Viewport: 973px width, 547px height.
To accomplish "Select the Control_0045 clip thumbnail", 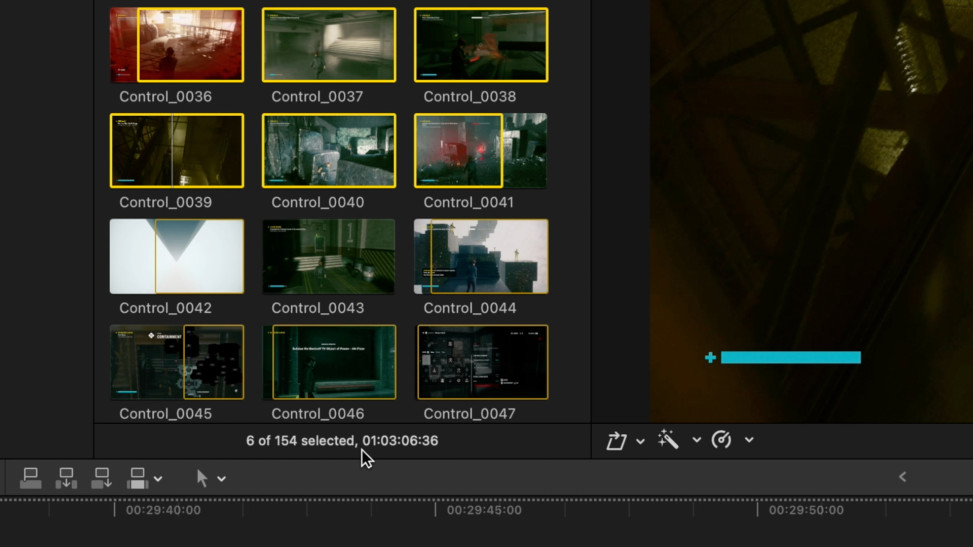I will 177,362.
